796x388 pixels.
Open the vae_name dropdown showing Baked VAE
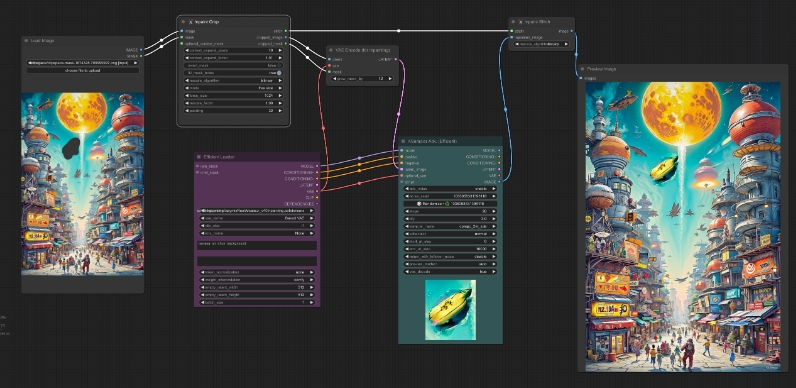coord(256,218)
